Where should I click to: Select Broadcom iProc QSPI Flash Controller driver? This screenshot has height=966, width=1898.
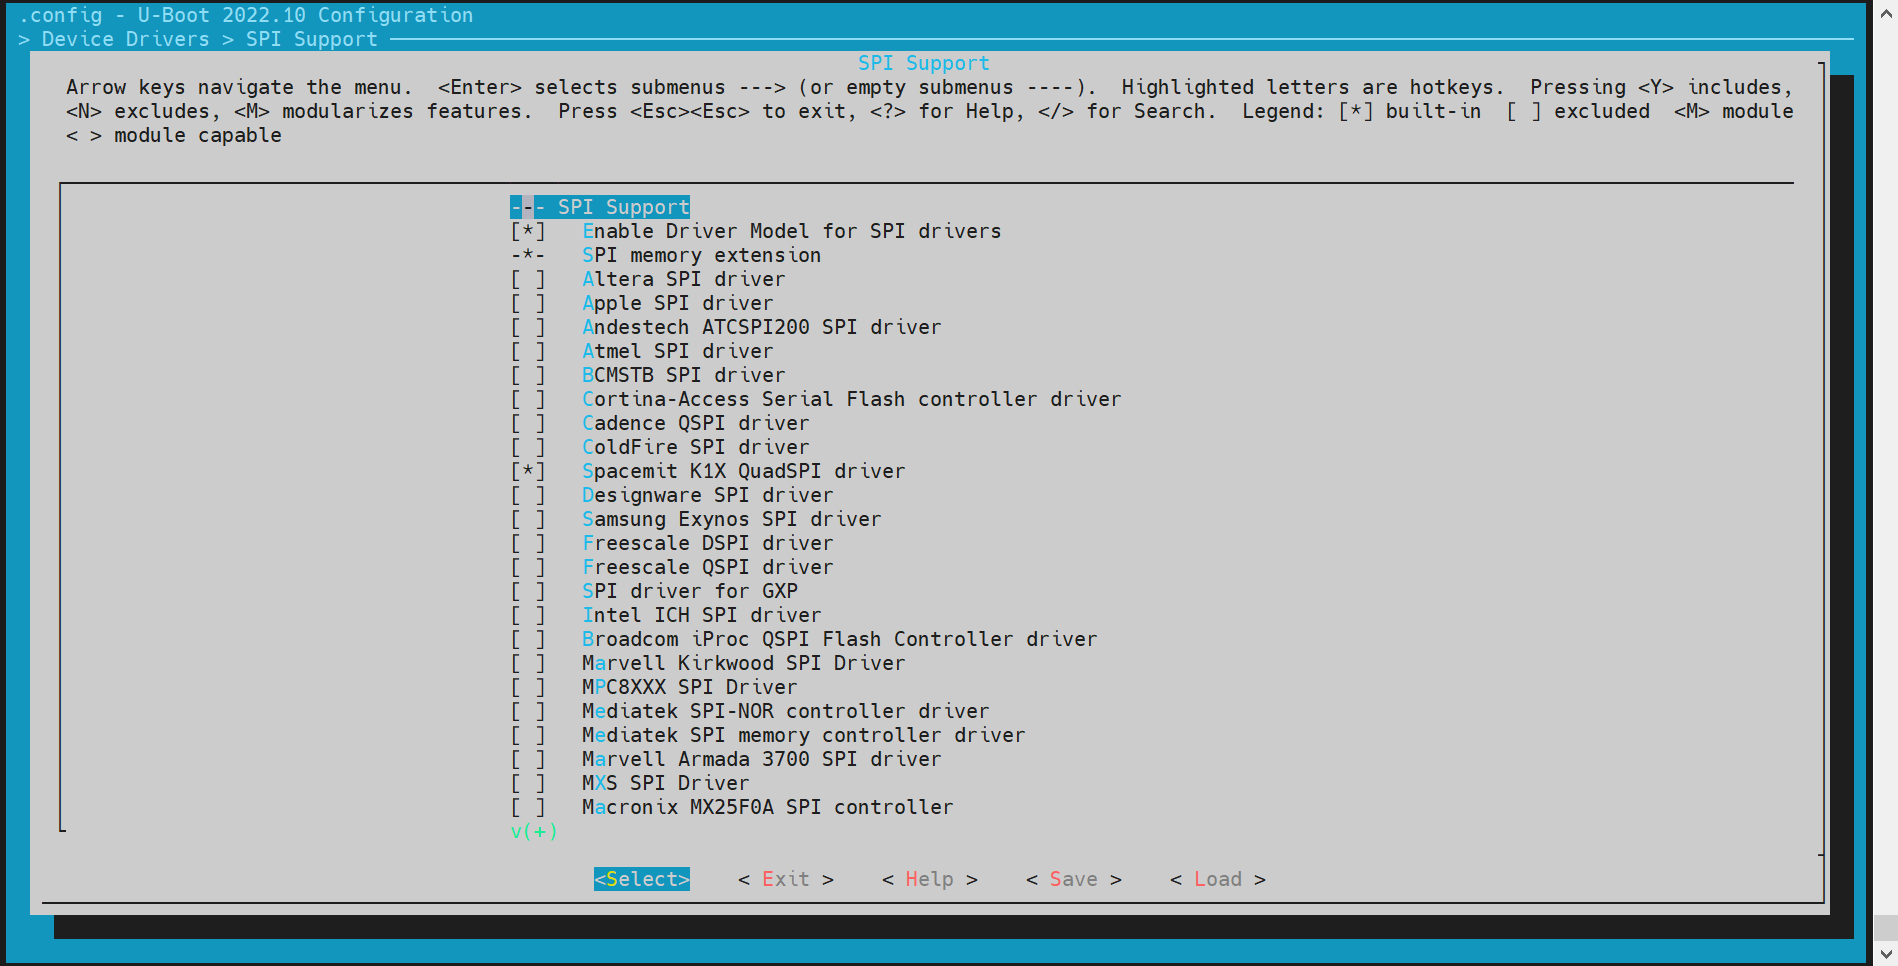[x=839, y=639]
